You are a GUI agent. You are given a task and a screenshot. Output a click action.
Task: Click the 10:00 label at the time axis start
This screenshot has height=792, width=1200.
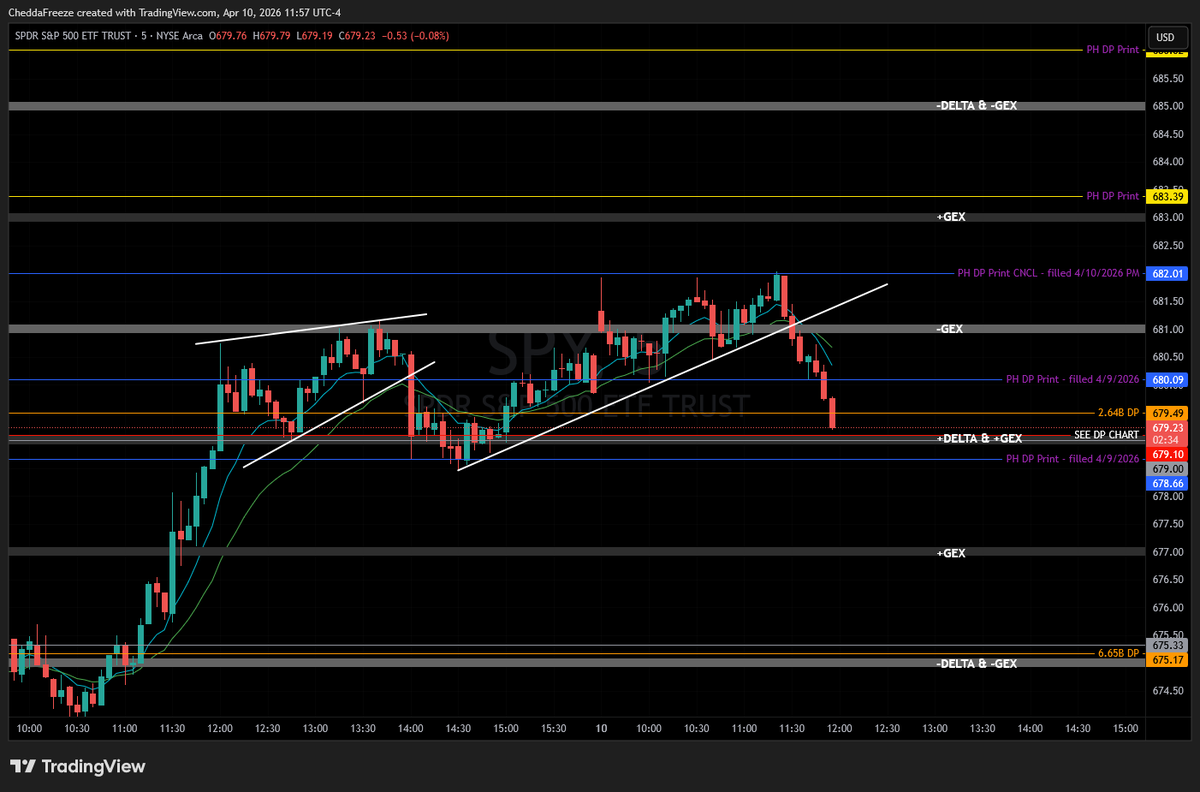[x=30, y=729]
